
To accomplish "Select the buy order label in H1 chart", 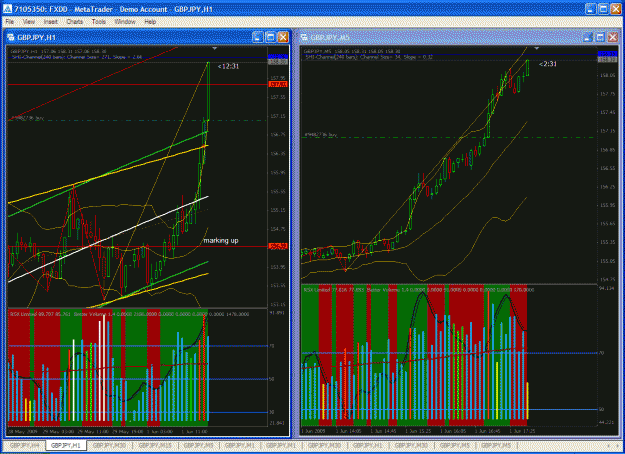I will [x=26, y=118].
